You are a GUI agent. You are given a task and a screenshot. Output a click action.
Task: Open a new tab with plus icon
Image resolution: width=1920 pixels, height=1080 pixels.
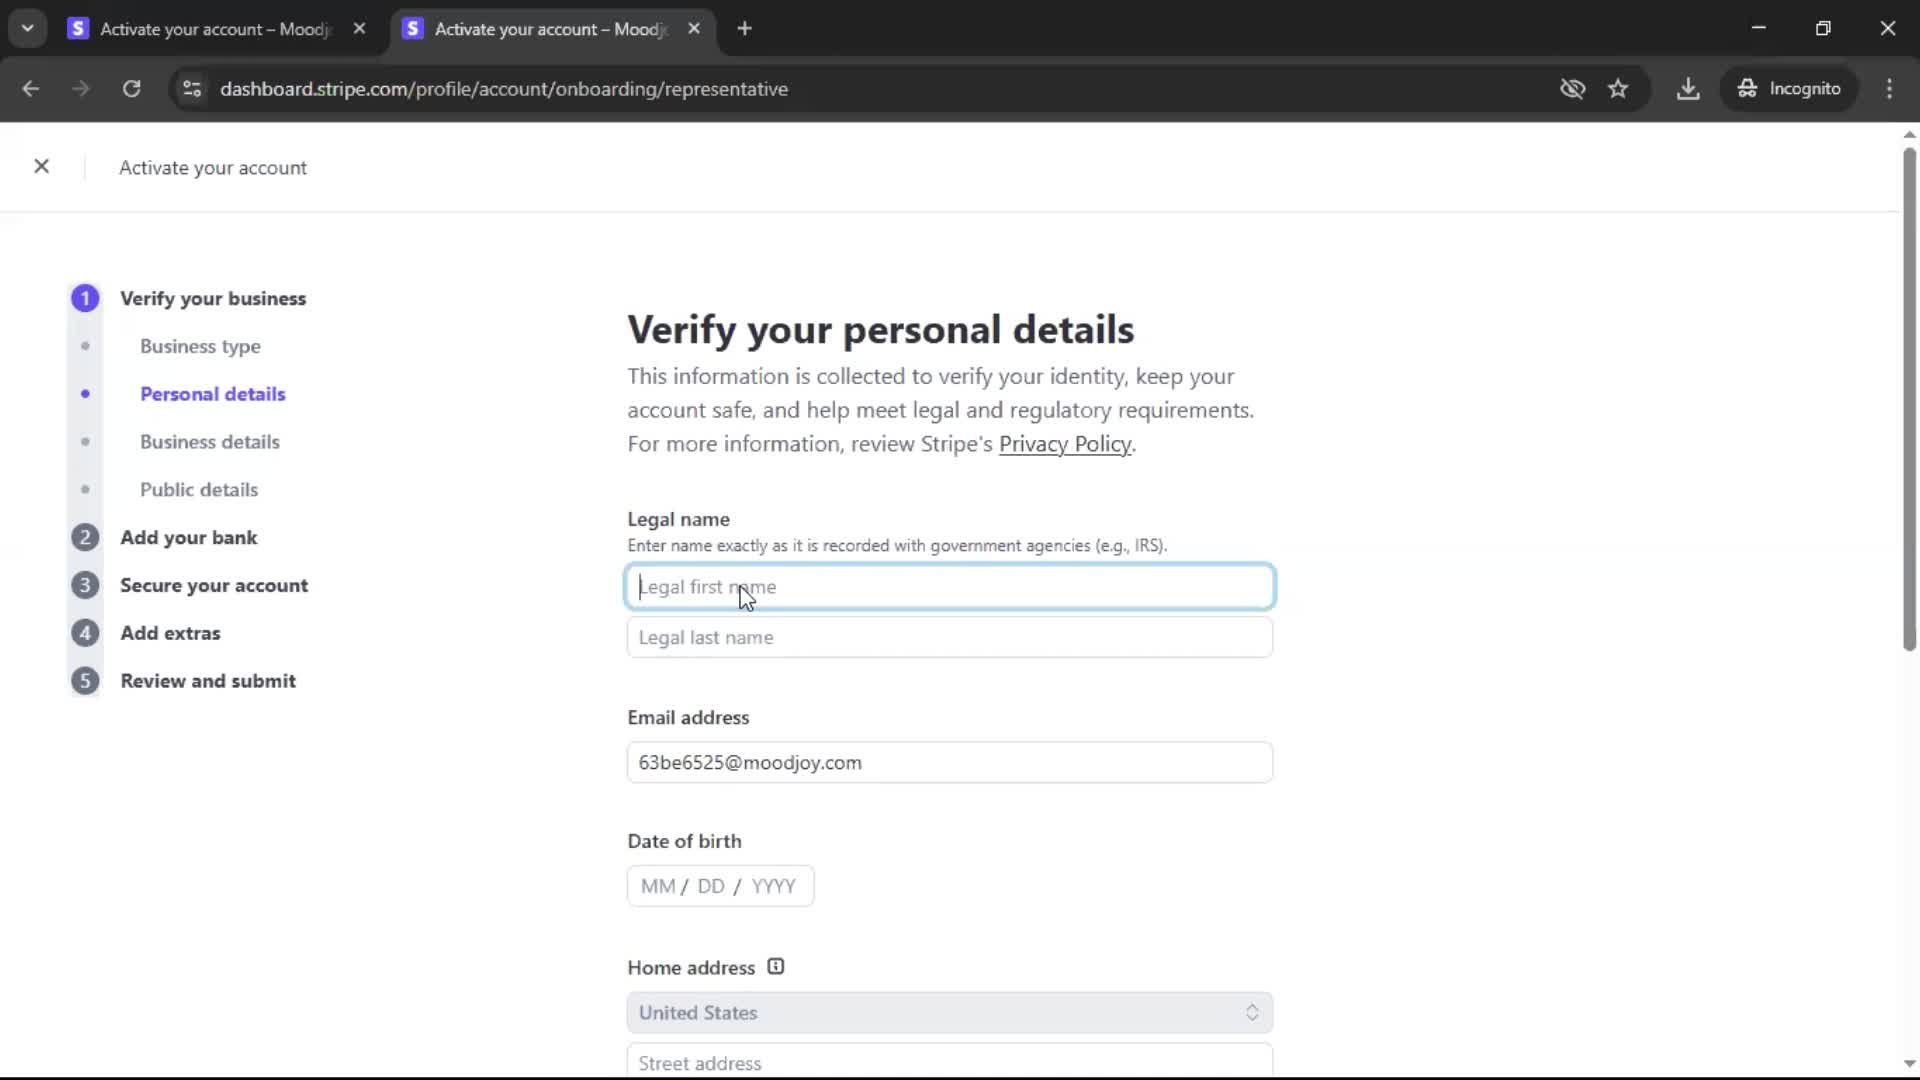[744, 29]
